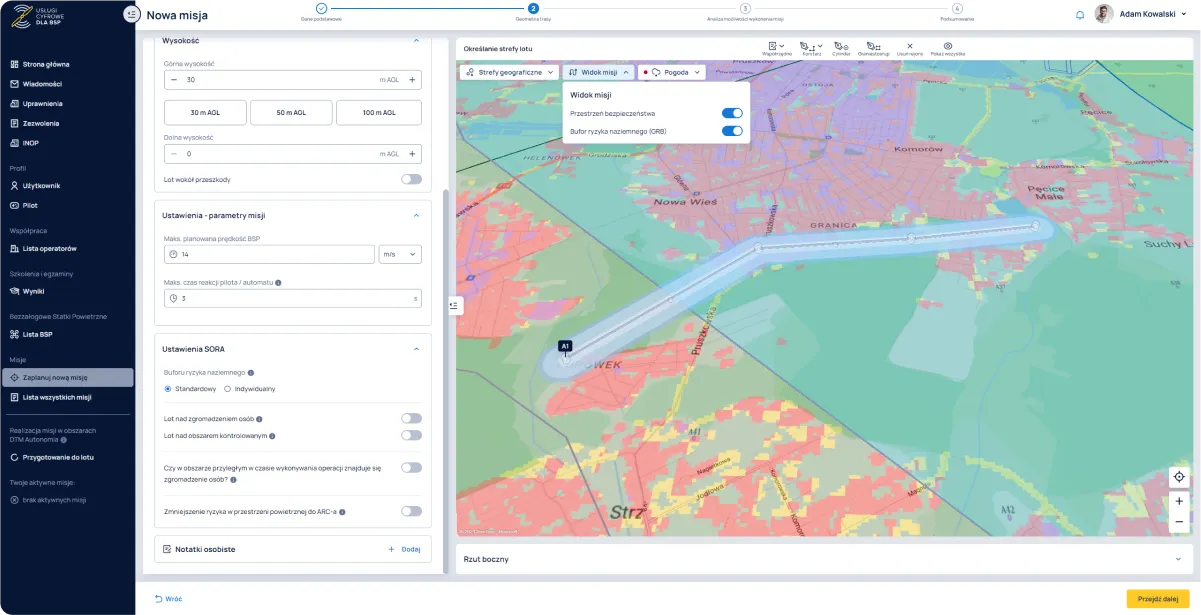Click the X icon to remove geometry
The height and width of the screenshot is (615, 1201).
(x=909, y=46)
